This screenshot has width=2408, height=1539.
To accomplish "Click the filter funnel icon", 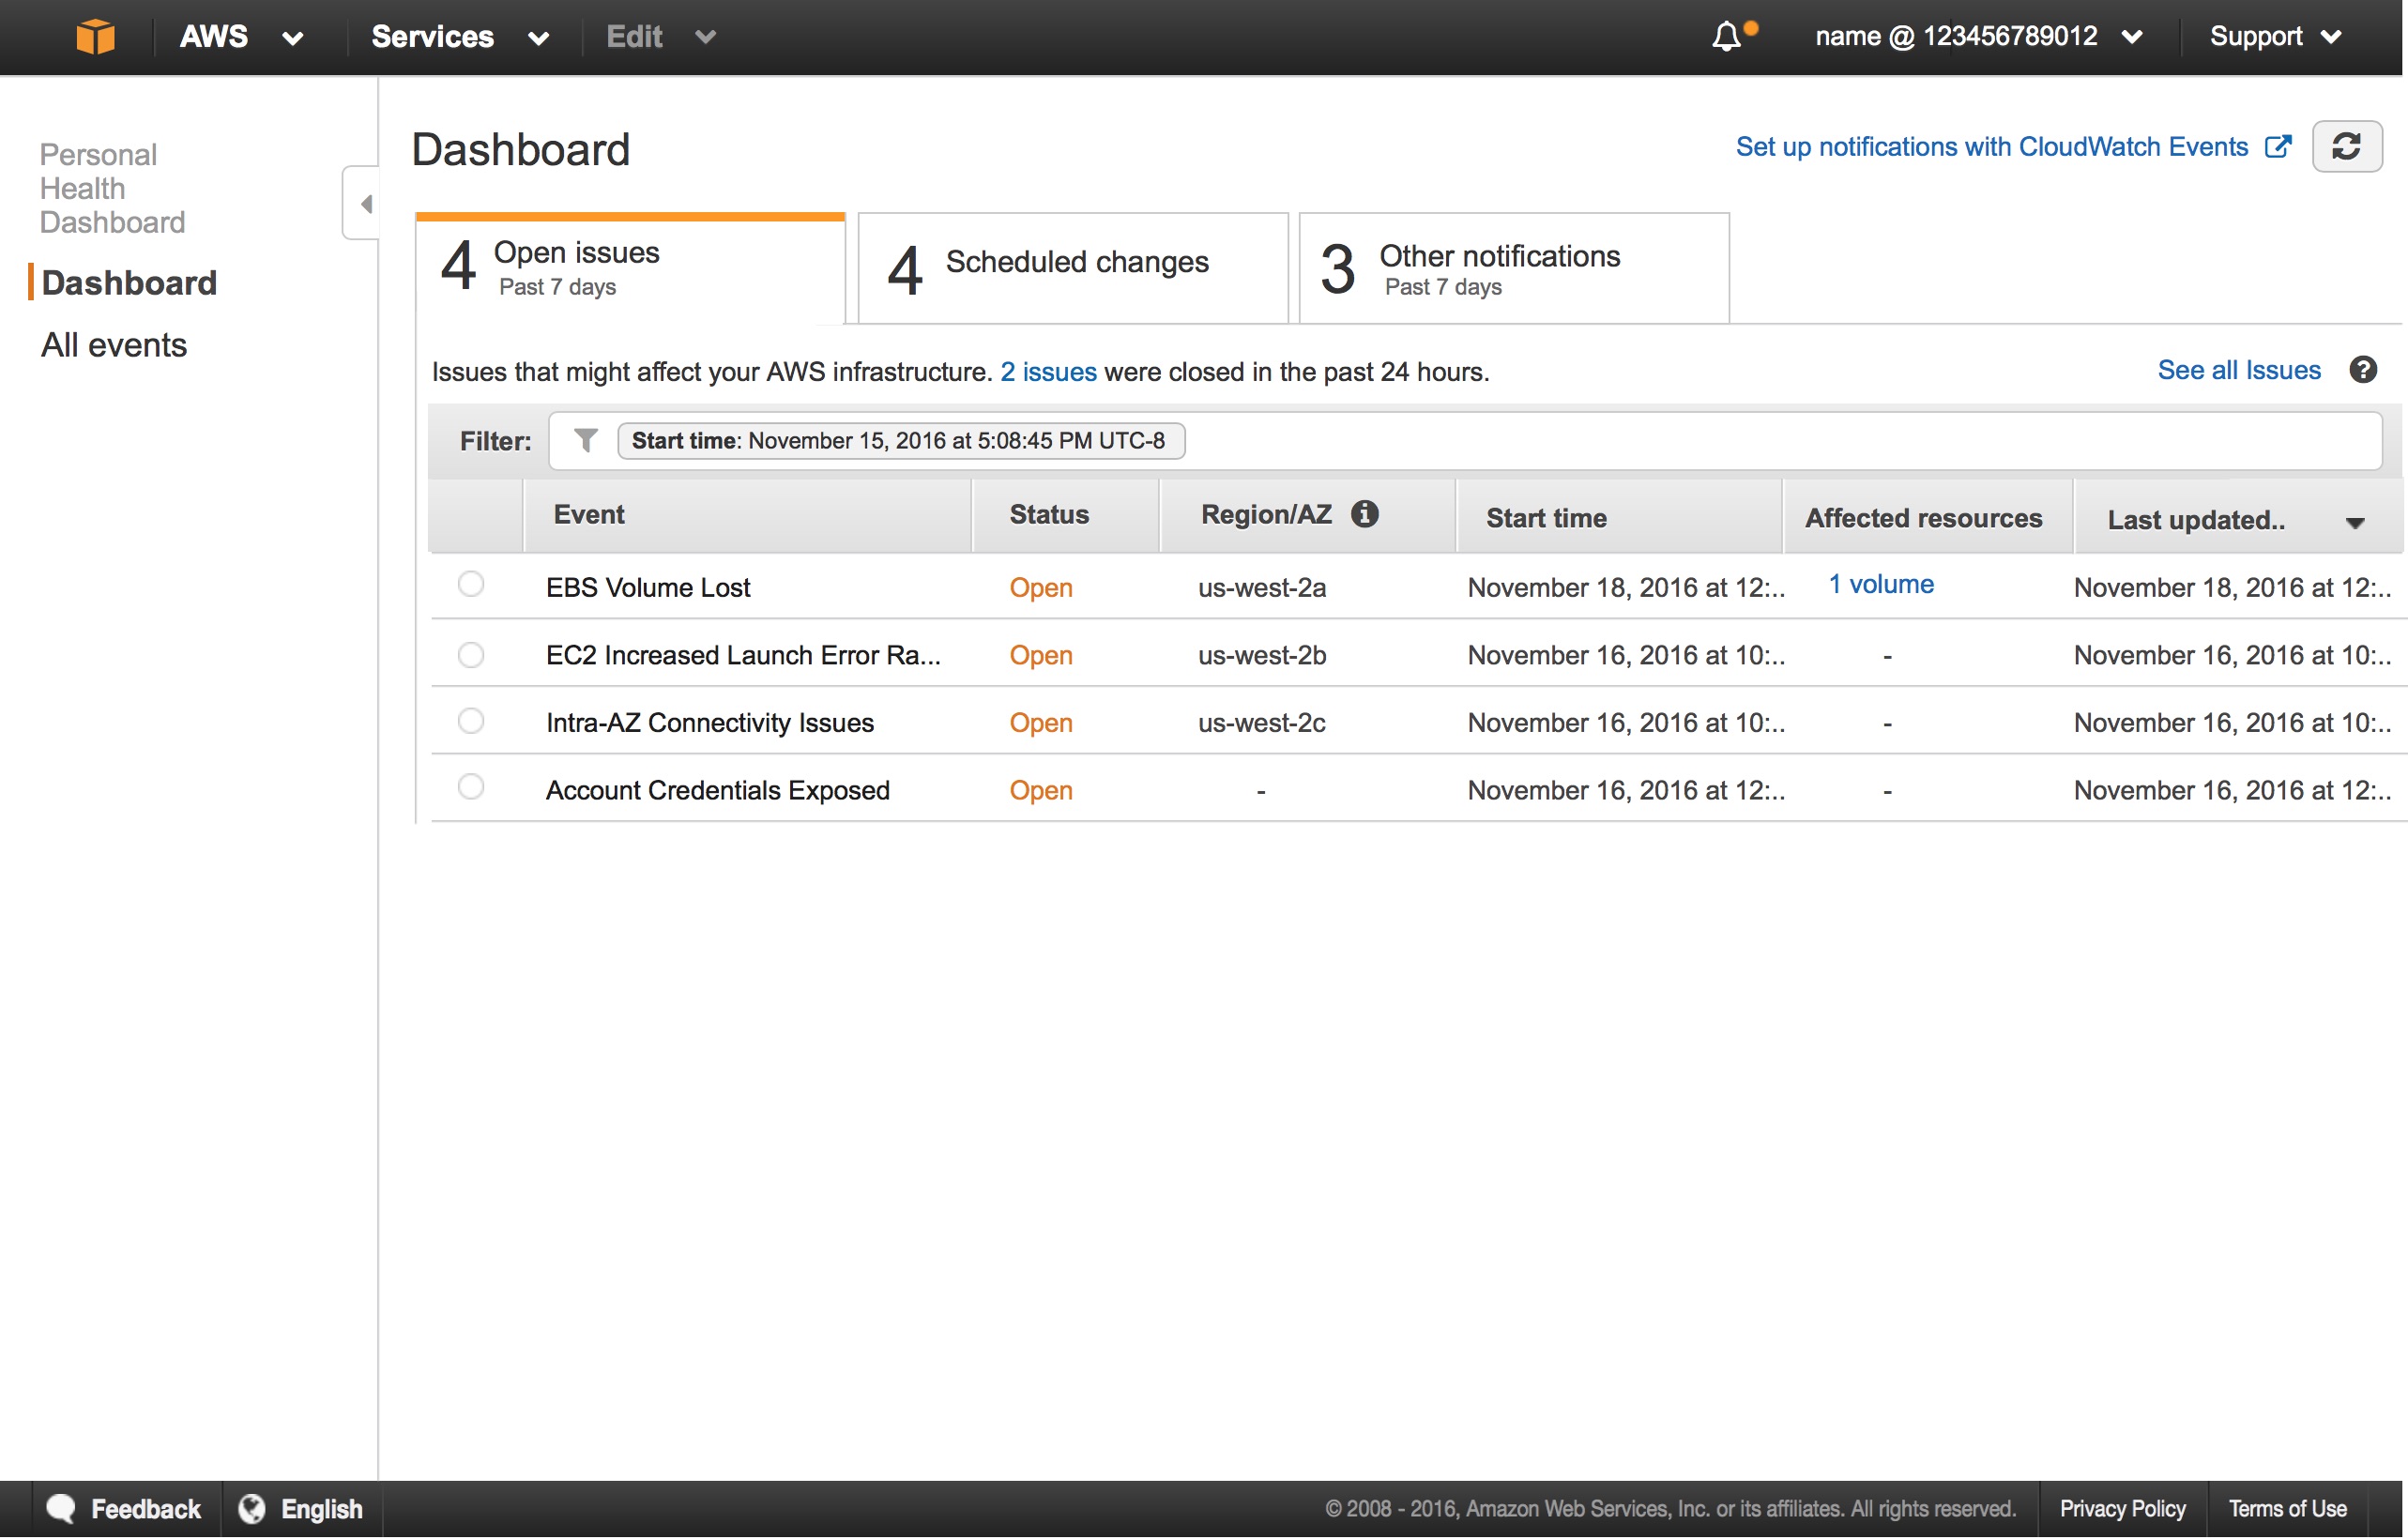I will 583,440.
